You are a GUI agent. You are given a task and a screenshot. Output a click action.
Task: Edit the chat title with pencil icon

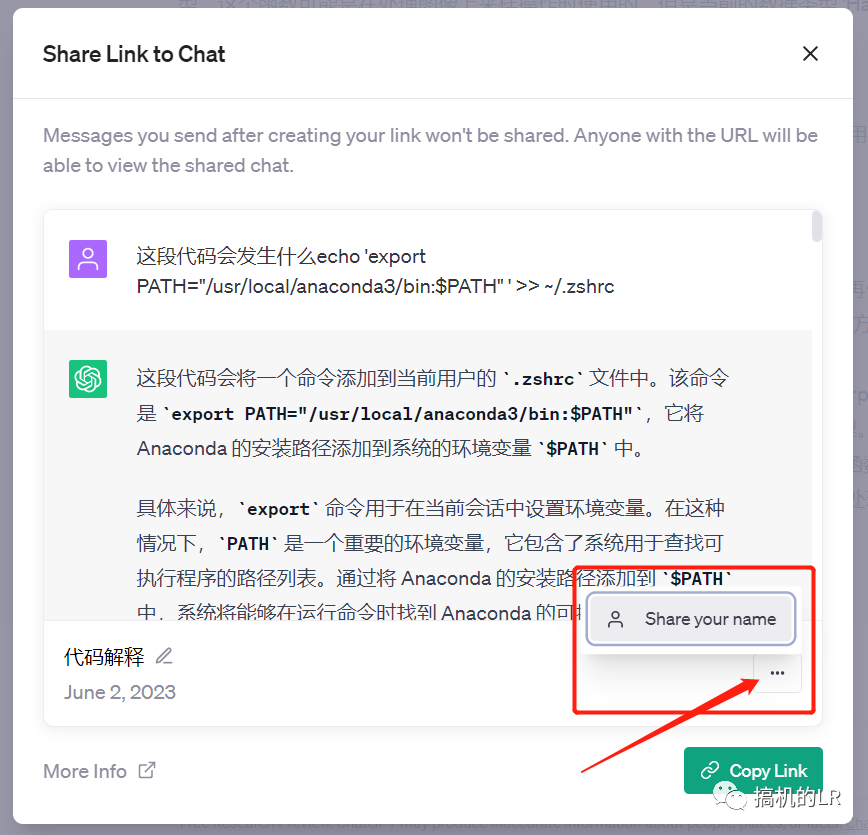point(164,656)
